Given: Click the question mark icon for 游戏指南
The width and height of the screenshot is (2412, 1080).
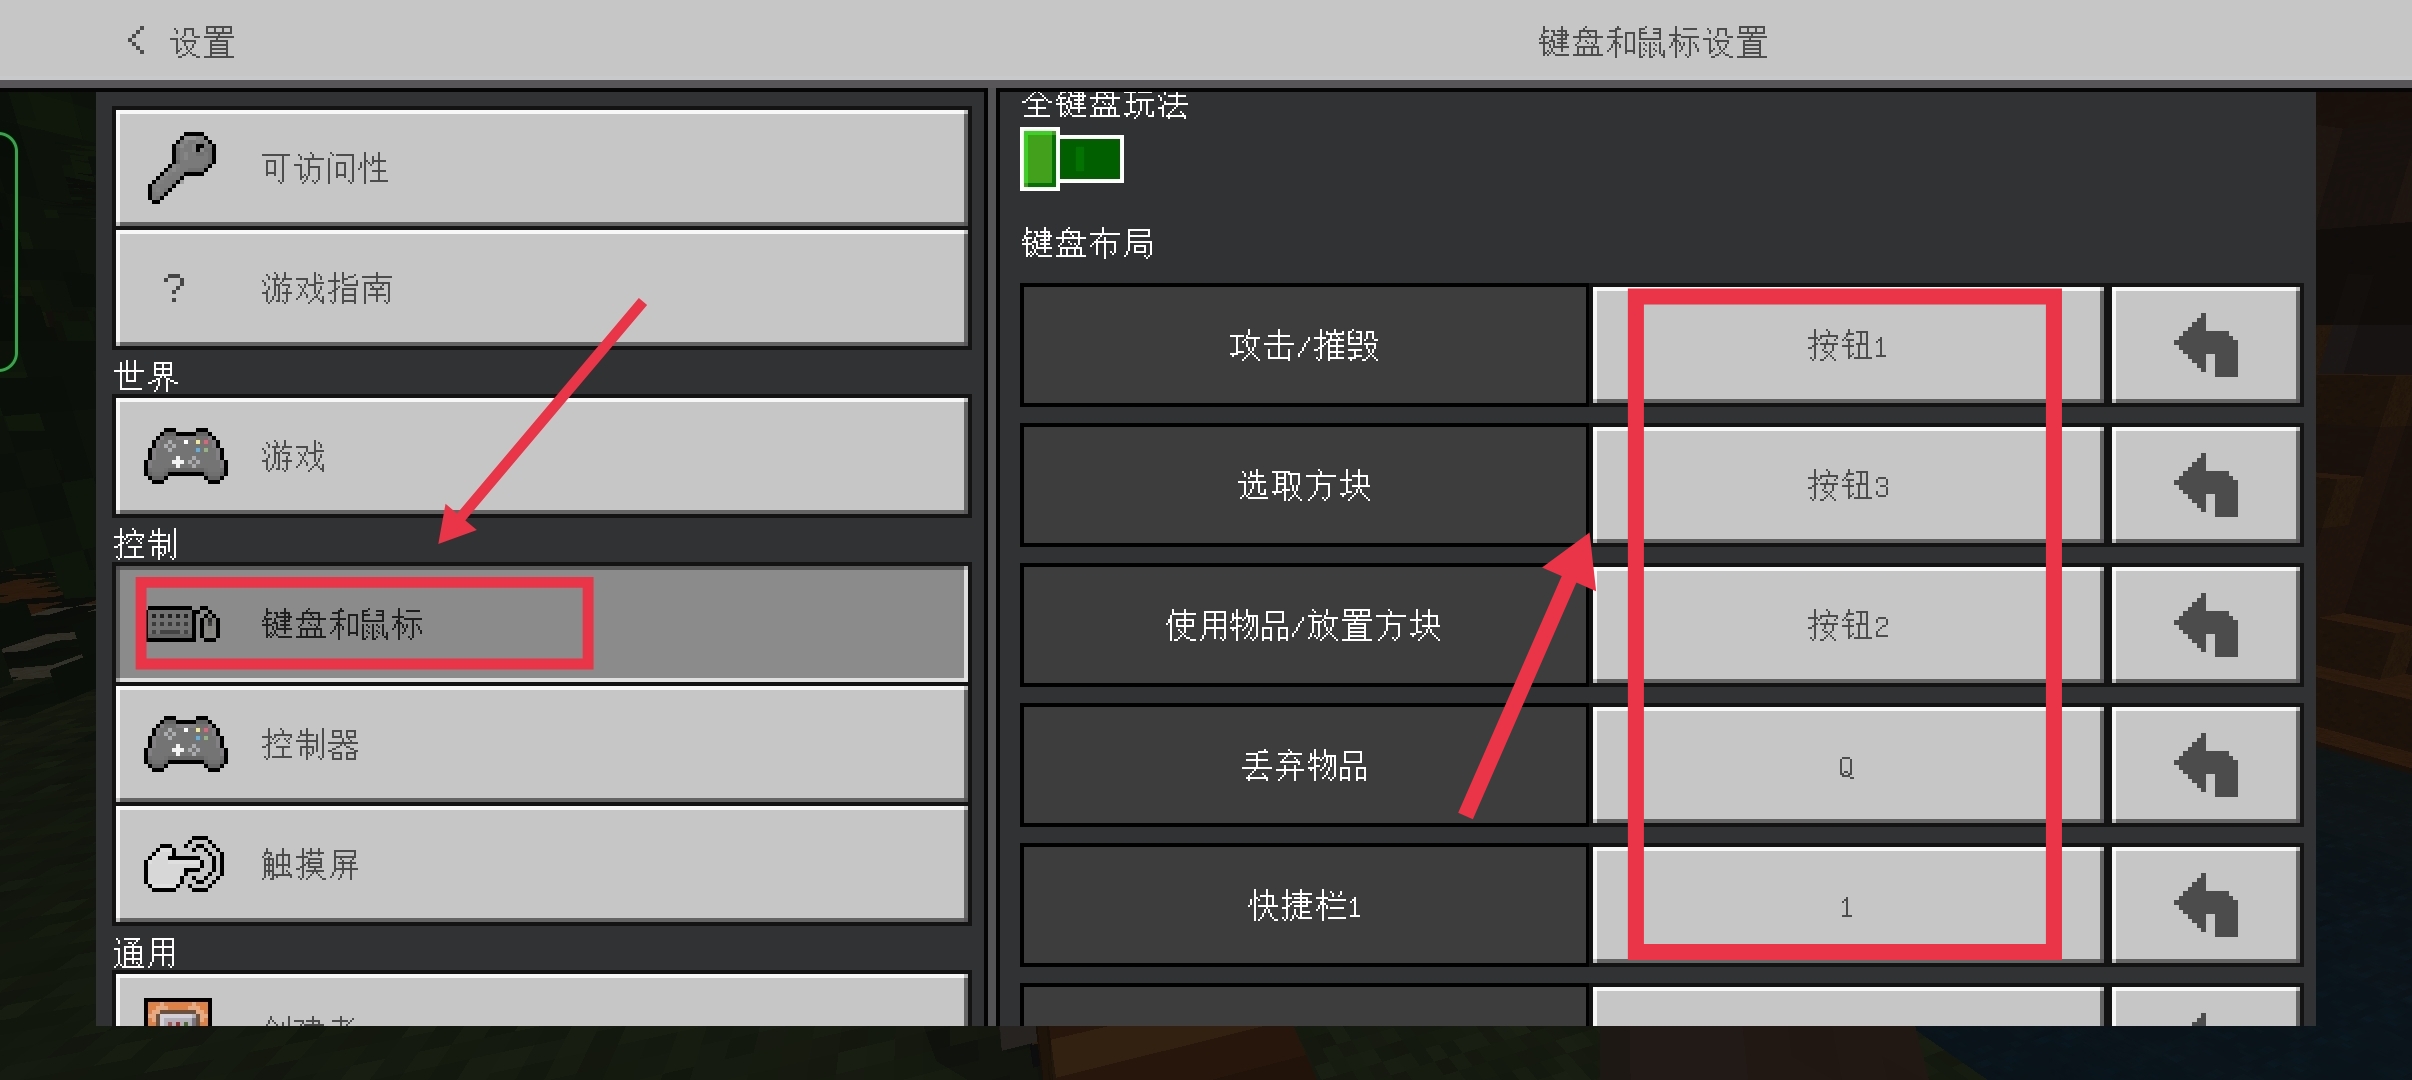Looking at the screenshot, I should pos(174,288).
